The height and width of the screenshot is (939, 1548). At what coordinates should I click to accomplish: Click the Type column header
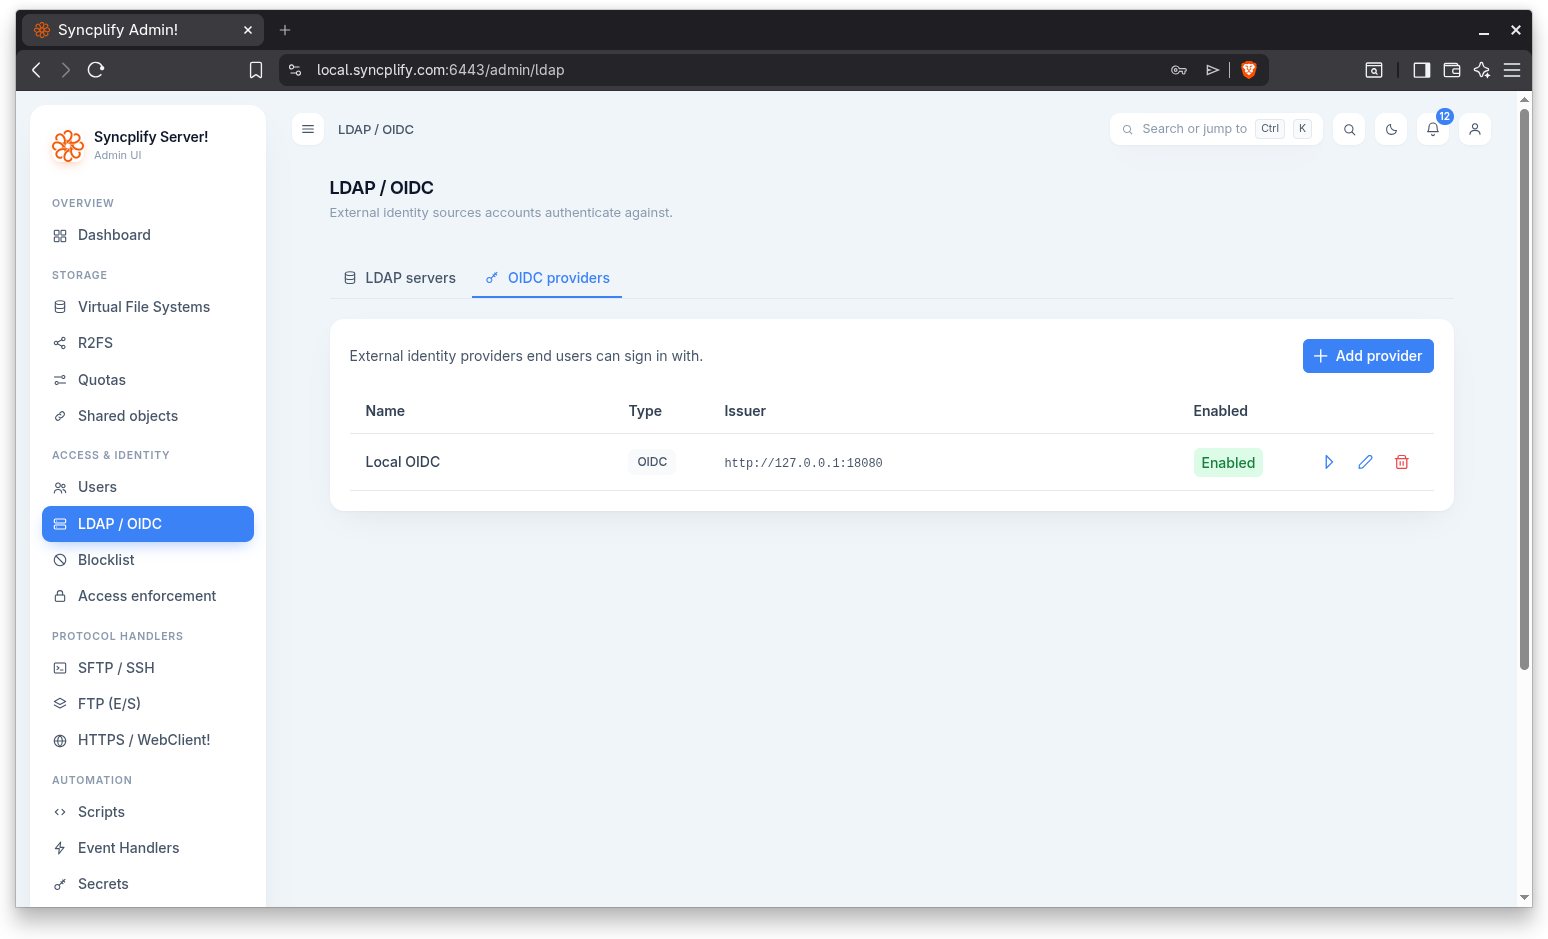pos(645,411)
